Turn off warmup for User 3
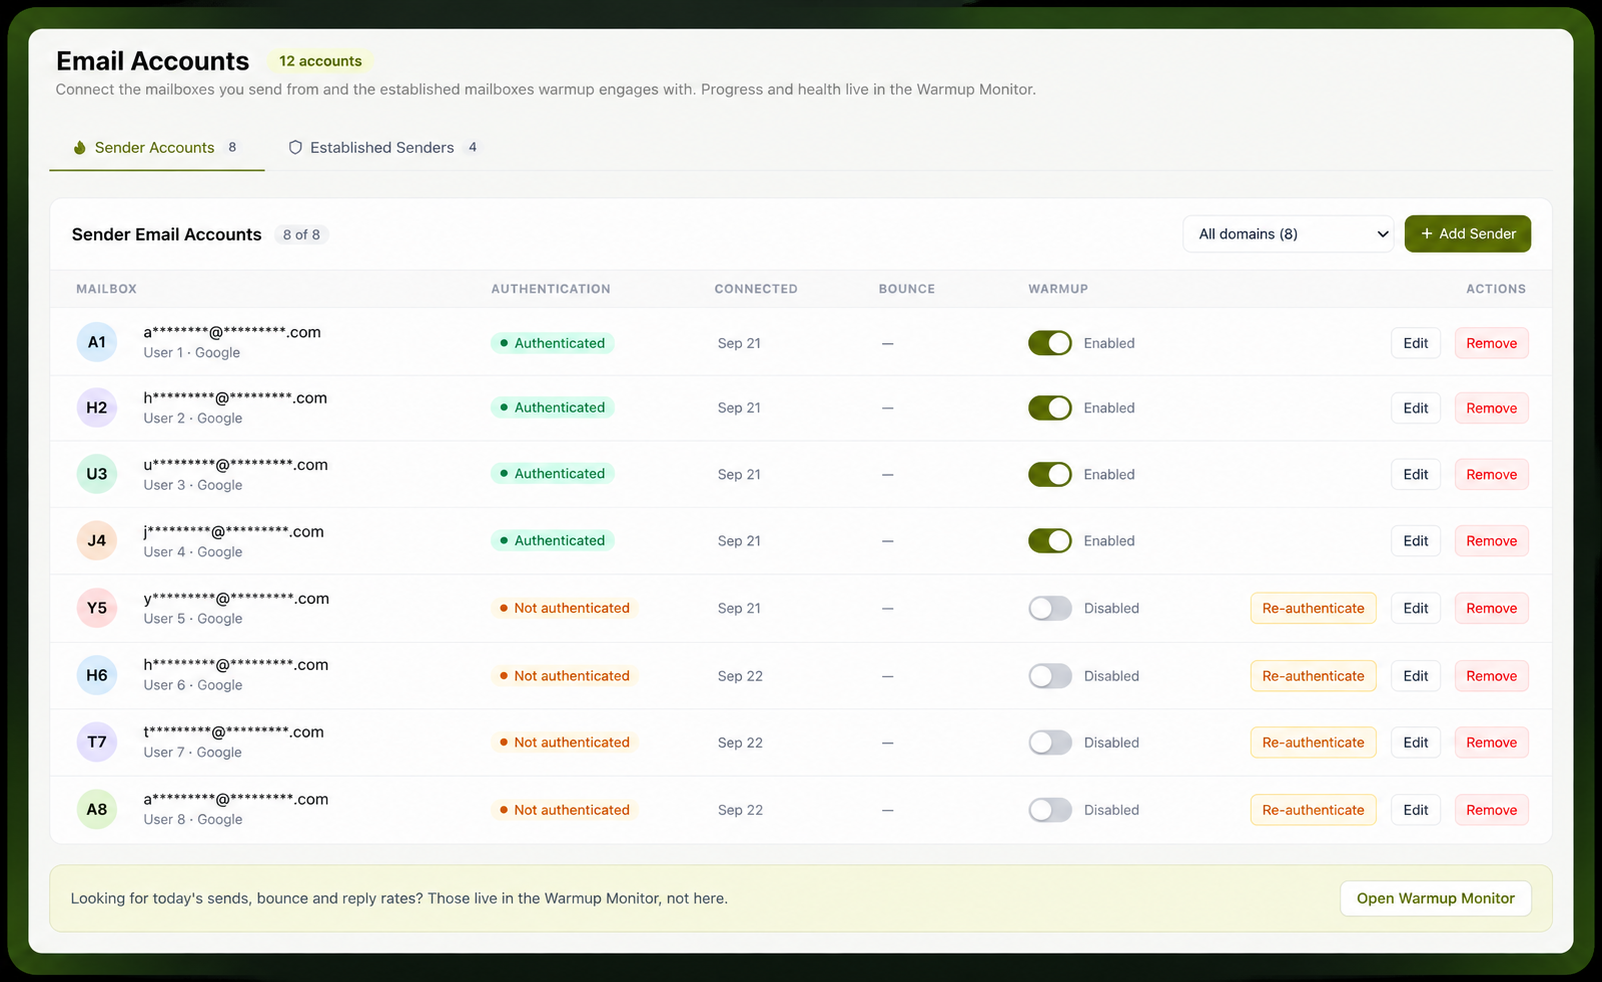 tap(1050, 474)
